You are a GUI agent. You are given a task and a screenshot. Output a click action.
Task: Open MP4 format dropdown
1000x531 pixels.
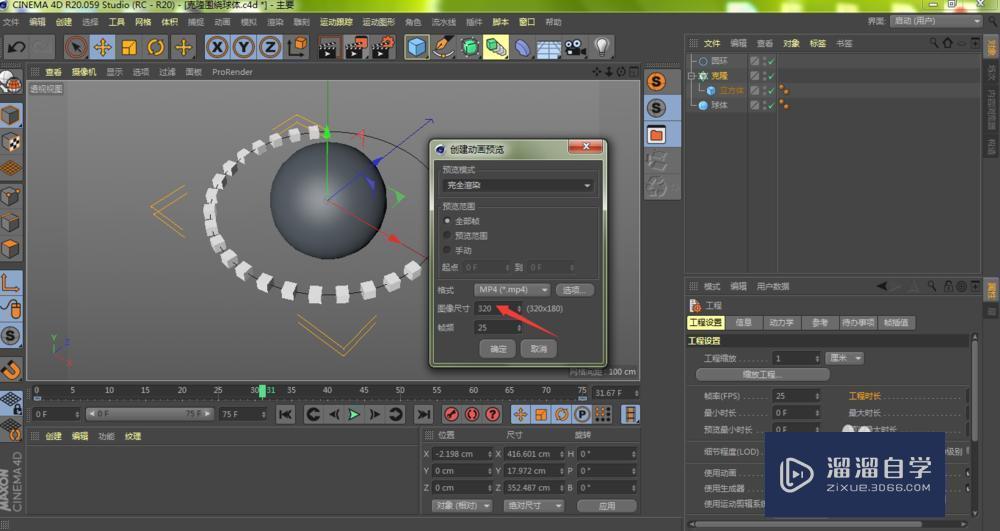pos(512,290)
